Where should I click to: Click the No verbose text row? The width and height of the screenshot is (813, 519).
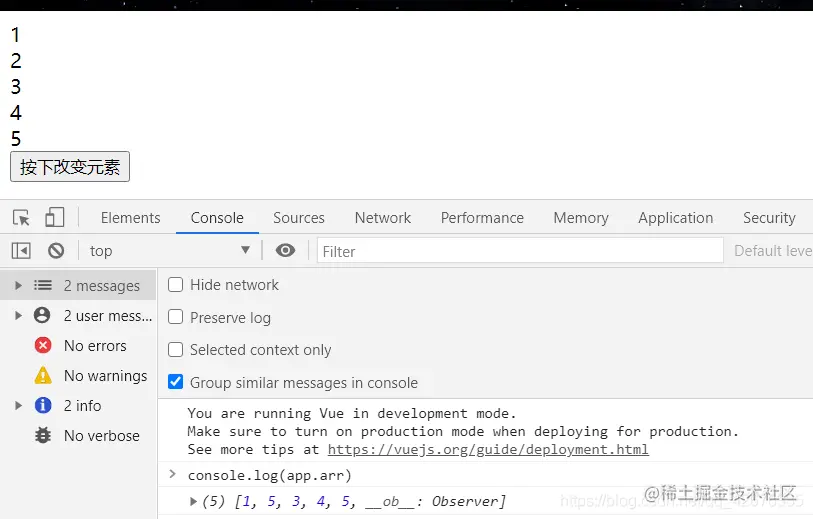[x=102, y=436]
